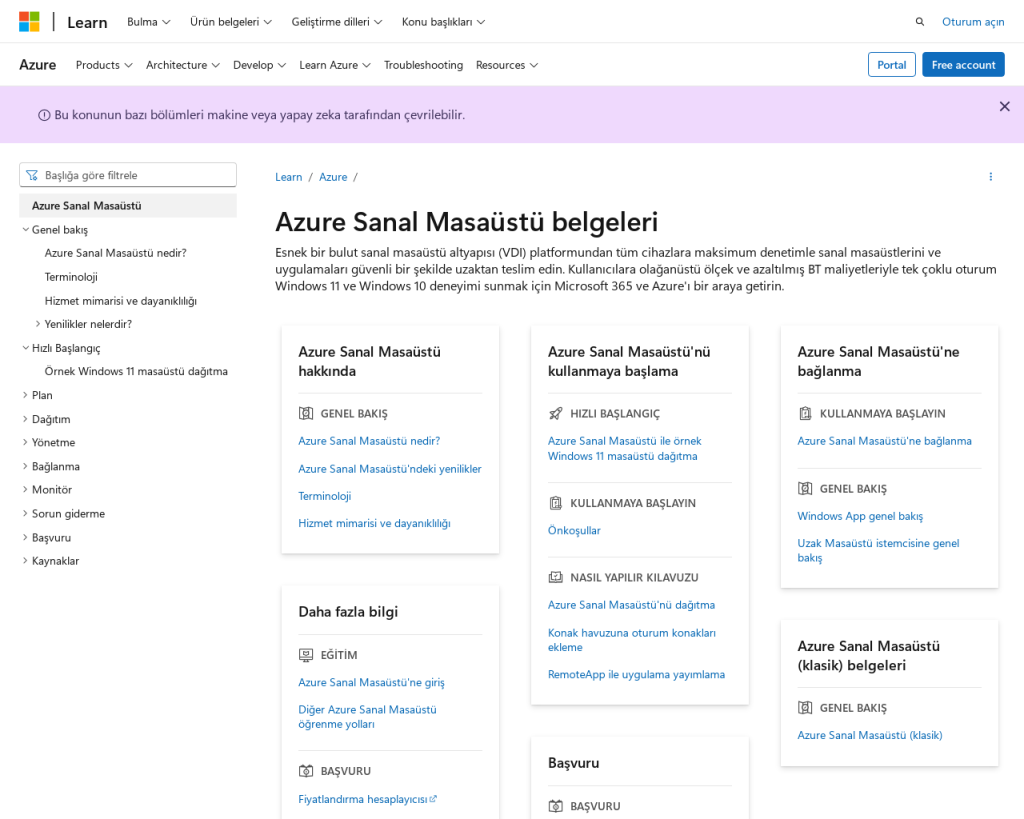This screenshot has height=819, width=1024.
Task: Open Terminoloji in the sidebar
Action: coord(71,277)
